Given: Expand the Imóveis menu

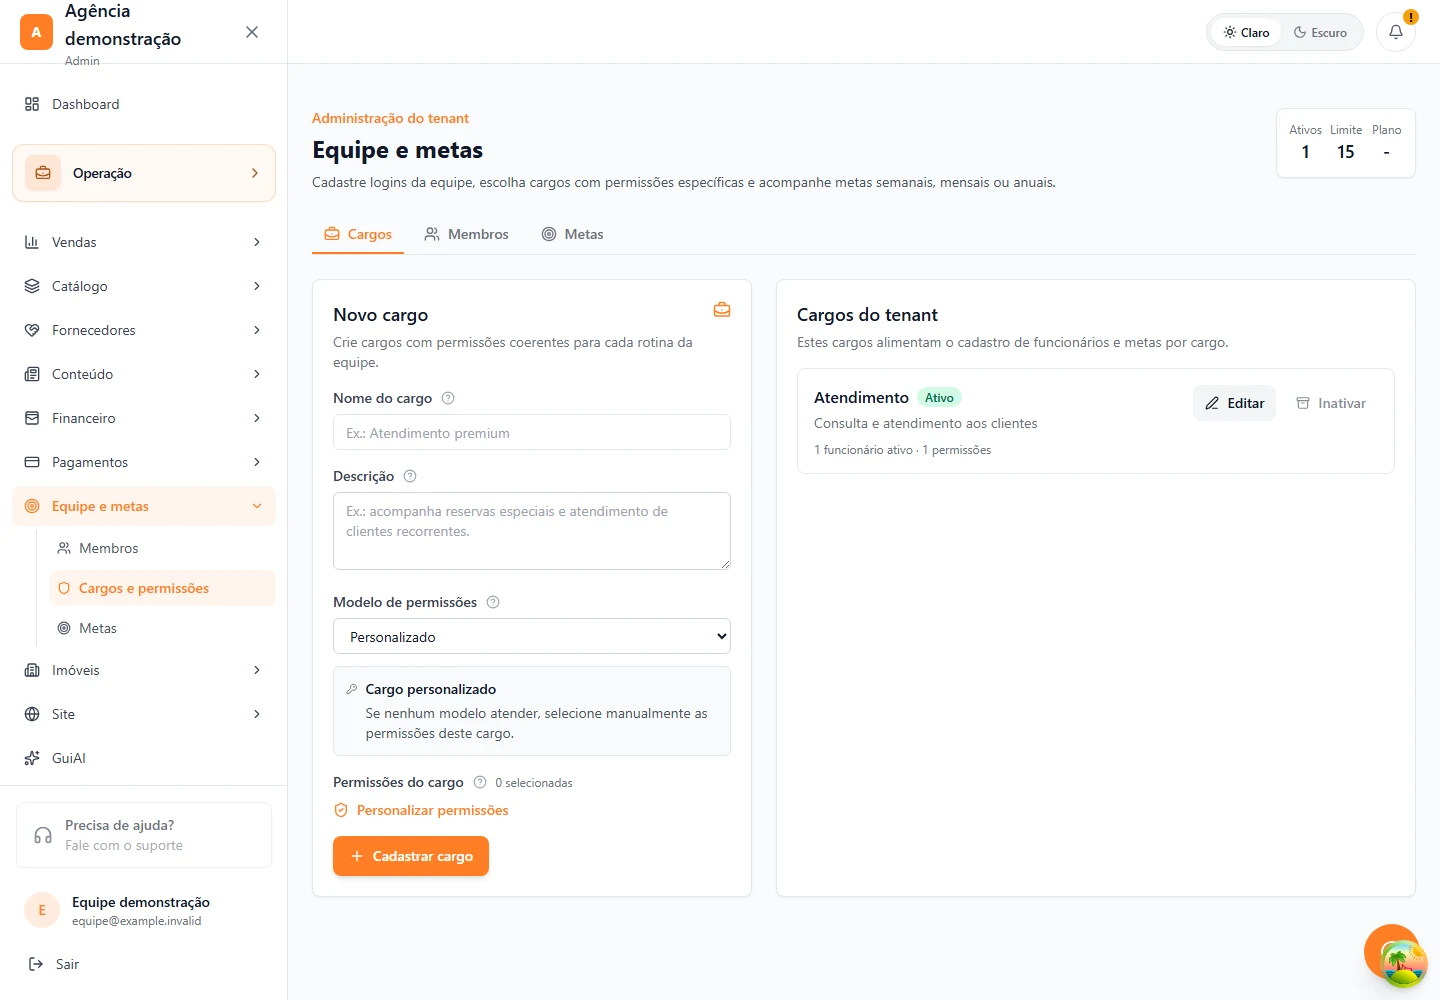Looking at the screenshot, I should tap(144, 670).
